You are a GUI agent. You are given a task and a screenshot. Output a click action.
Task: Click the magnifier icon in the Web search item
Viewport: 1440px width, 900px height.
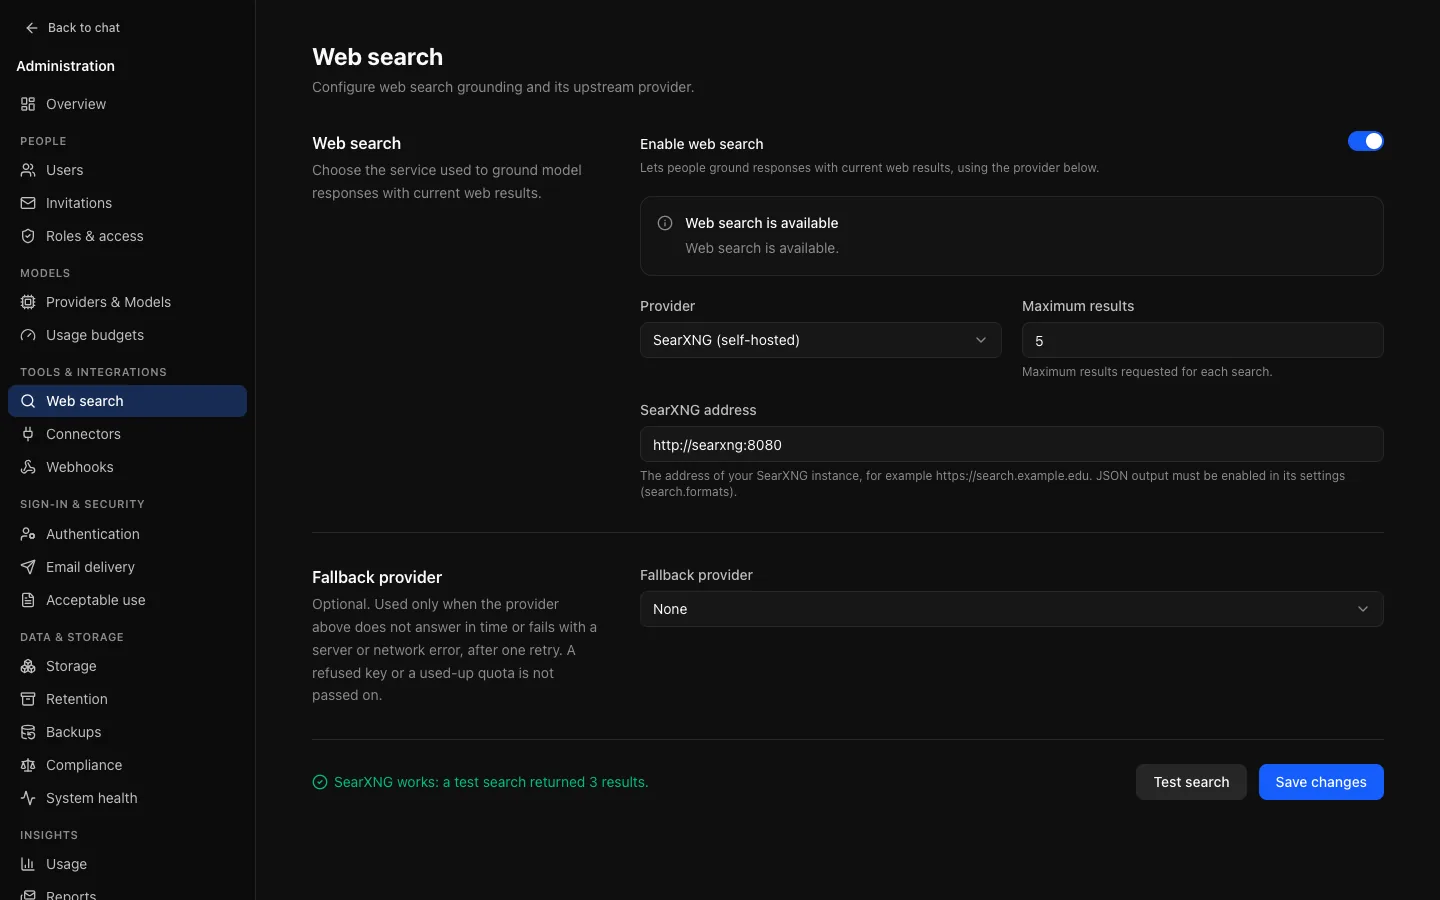pyautogui.click(x=28, y=401)
